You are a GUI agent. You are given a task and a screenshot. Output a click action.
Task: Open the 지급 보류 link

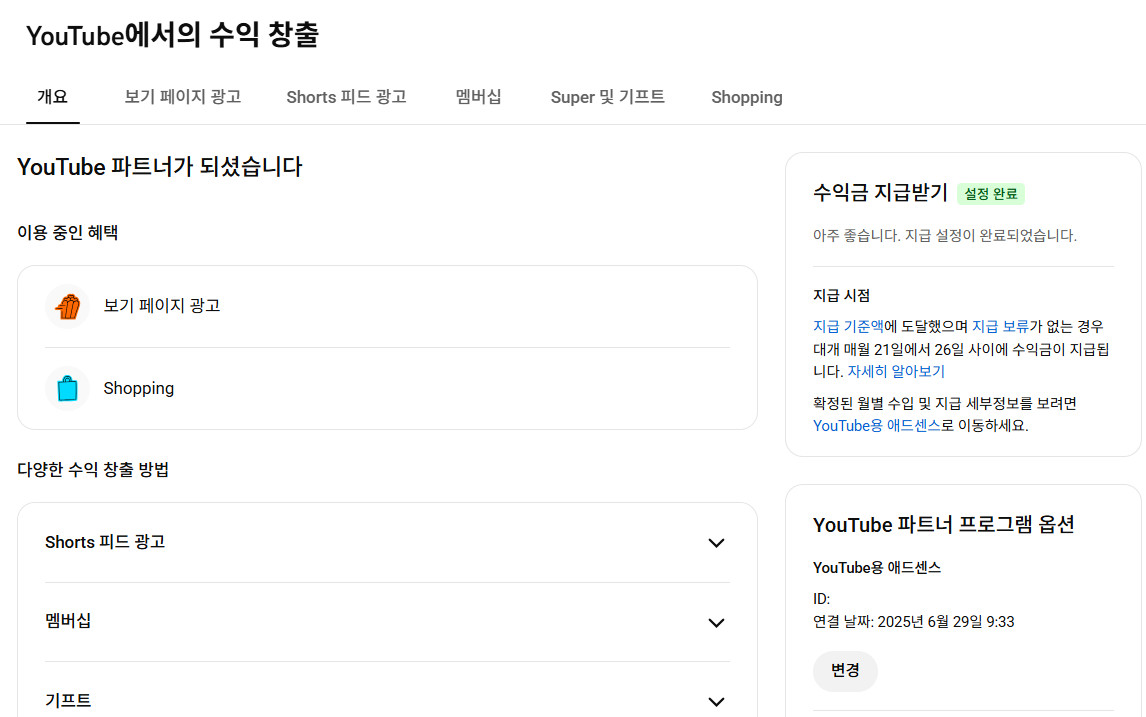pyautogui.click(x=1001, y=326)
